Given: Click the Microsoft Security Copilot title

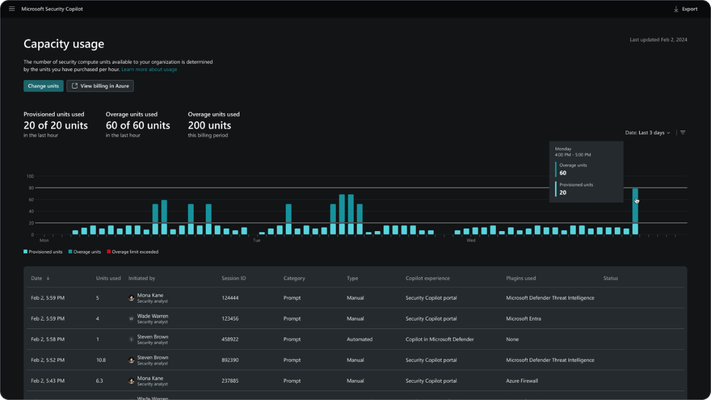Looking at the screenshot, I should [52, 9].
